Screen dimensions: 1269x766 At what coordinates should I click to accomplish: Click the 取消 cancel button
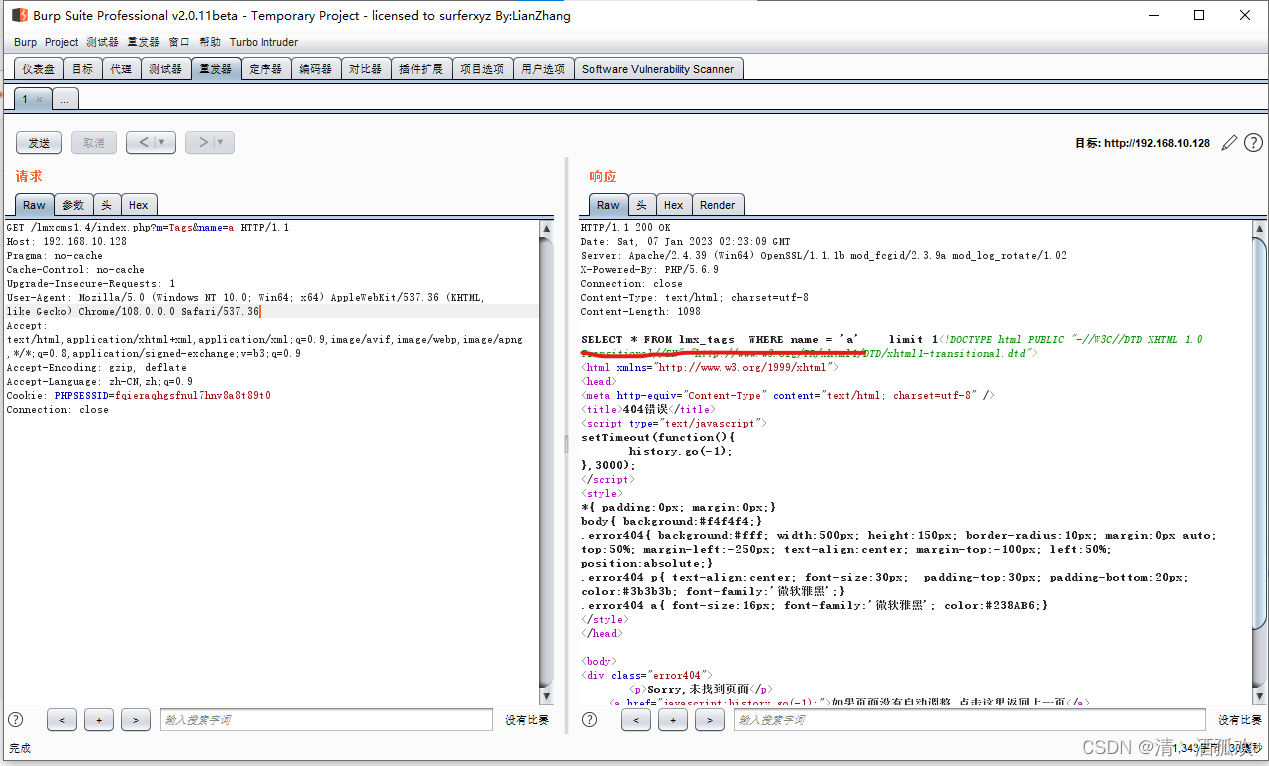(x=93, y=143)
